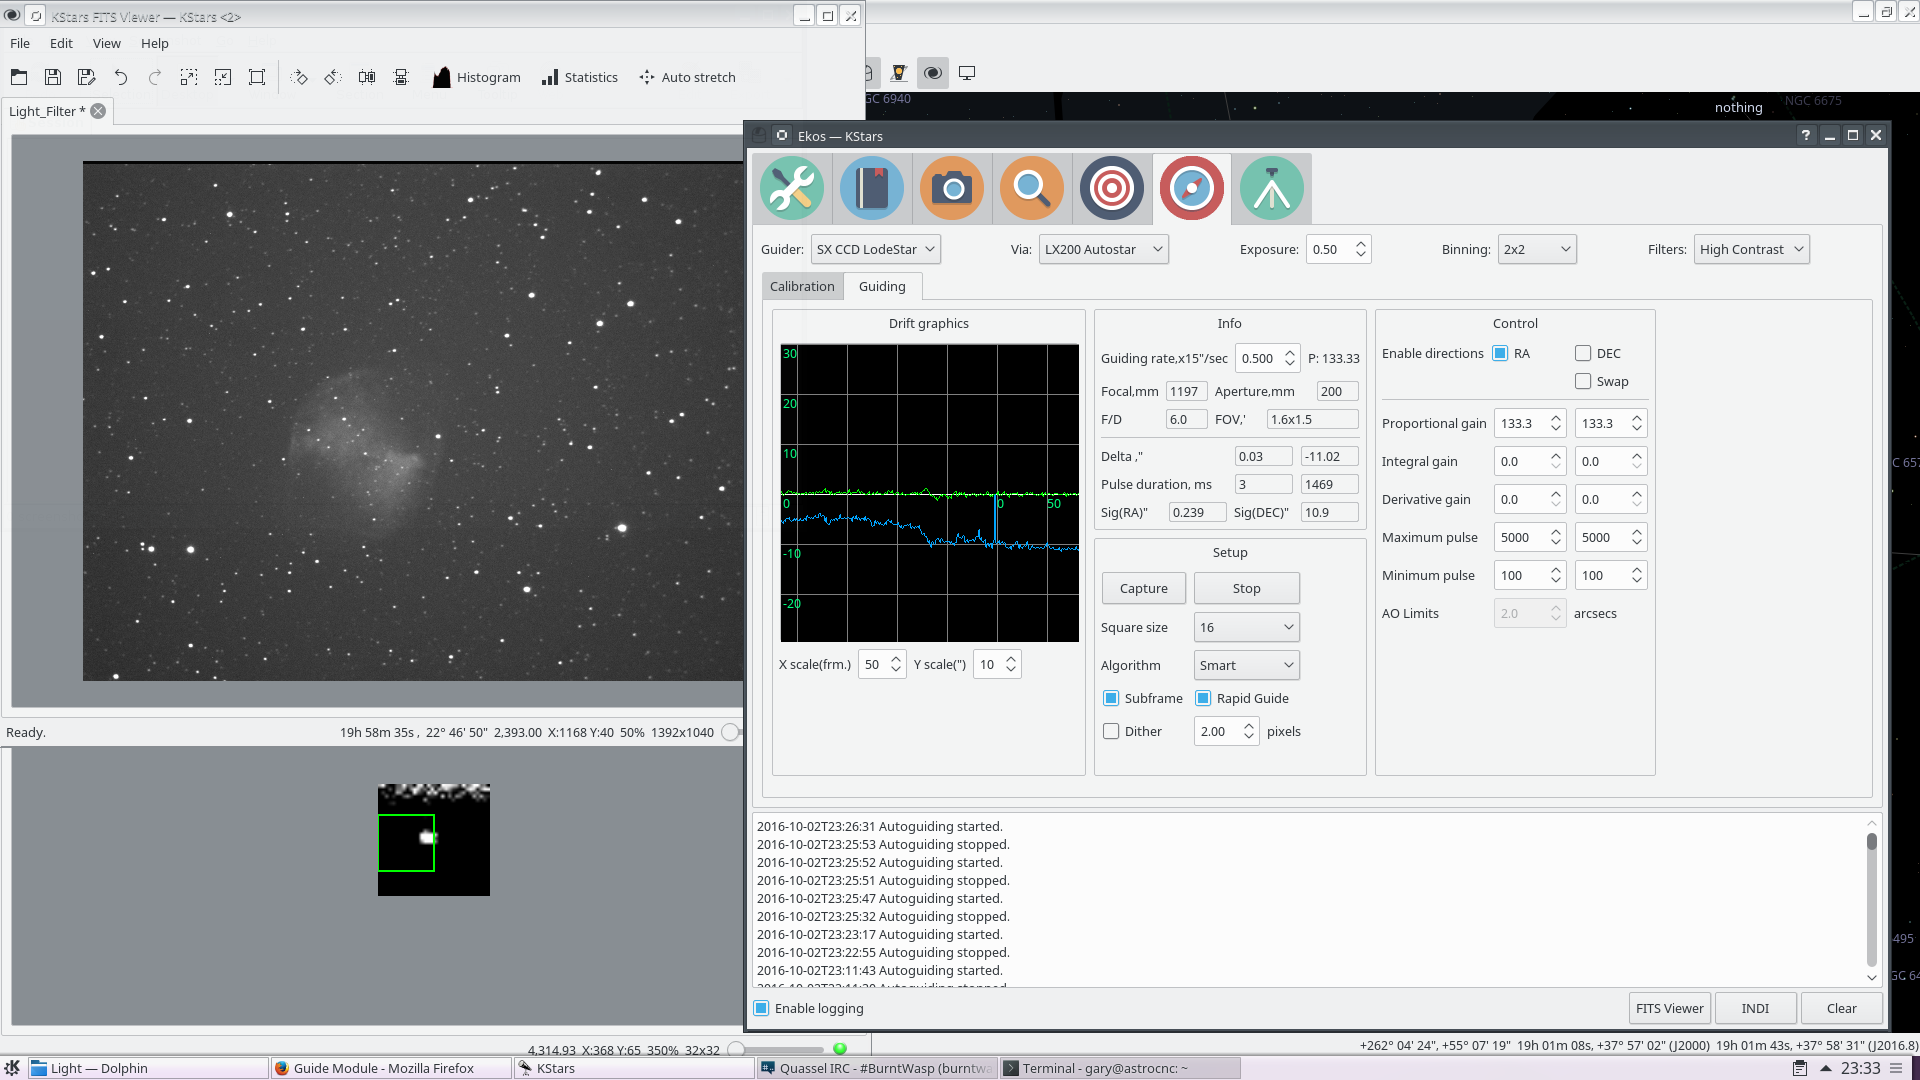This screenshot has height=1080, width=1920.
Task: Click the Auto stretch toolbar button
Action: (x=687, y=77)
